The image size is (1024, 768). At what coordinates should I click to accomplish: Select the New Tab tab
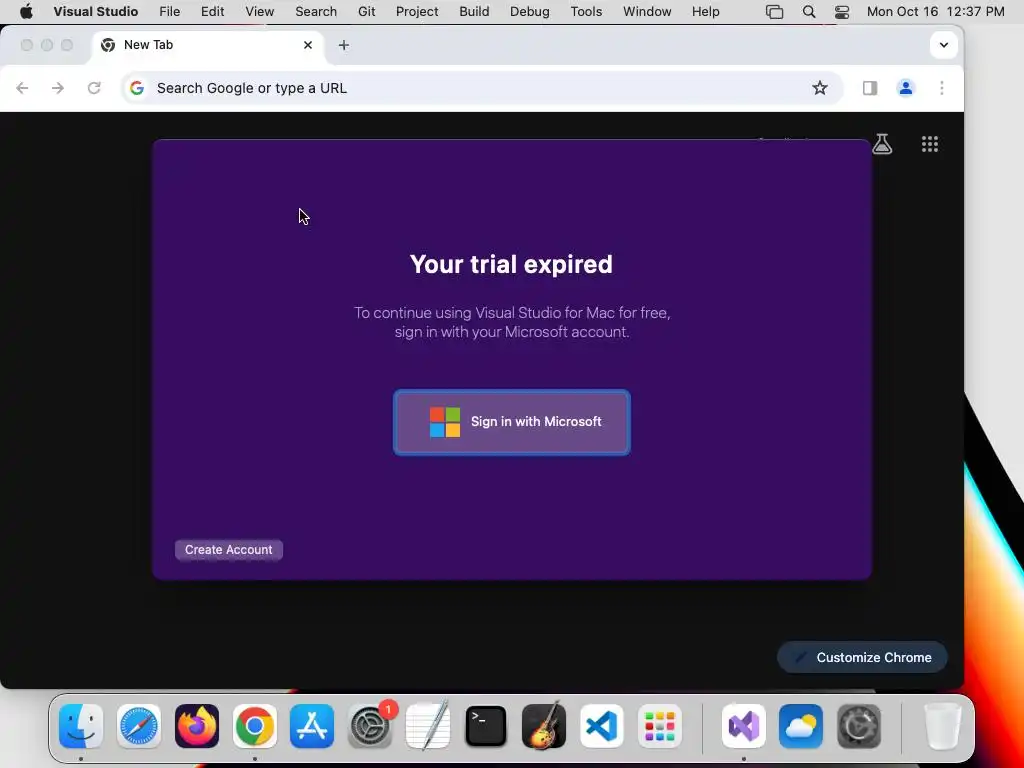click(208, 45)
